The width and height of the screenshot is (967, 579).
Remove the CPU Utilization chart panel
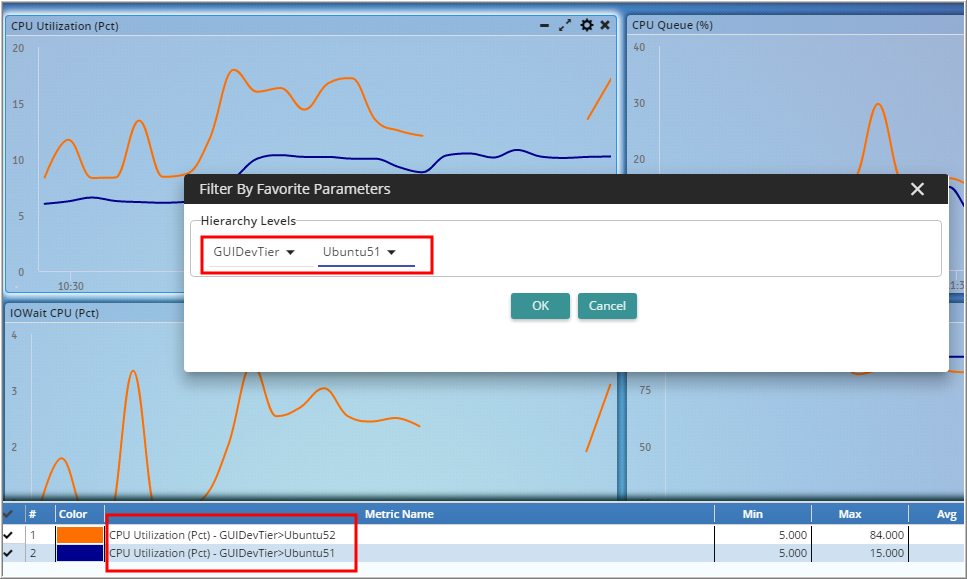605,25
